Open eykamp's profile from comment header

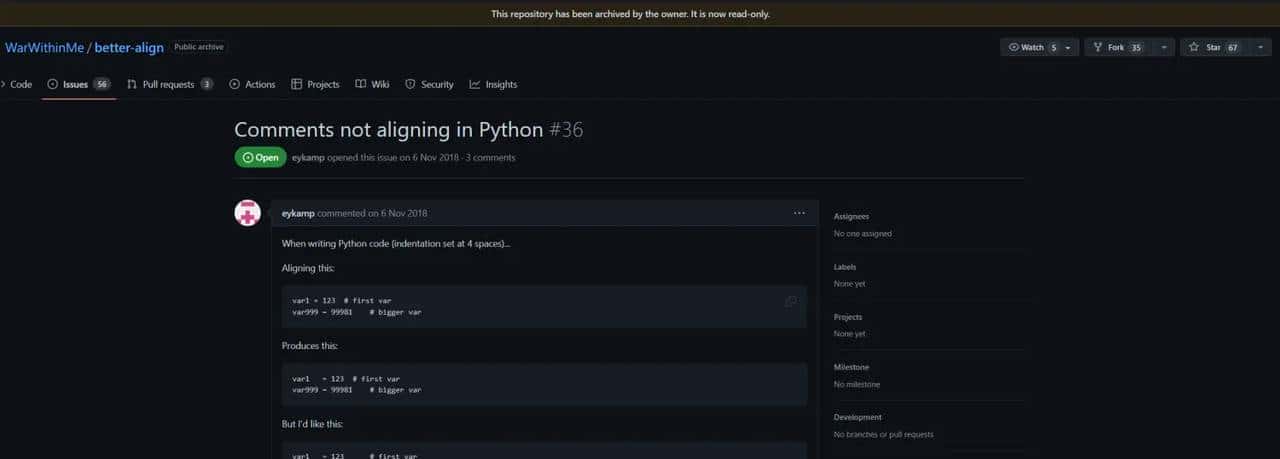coord(298,213)
